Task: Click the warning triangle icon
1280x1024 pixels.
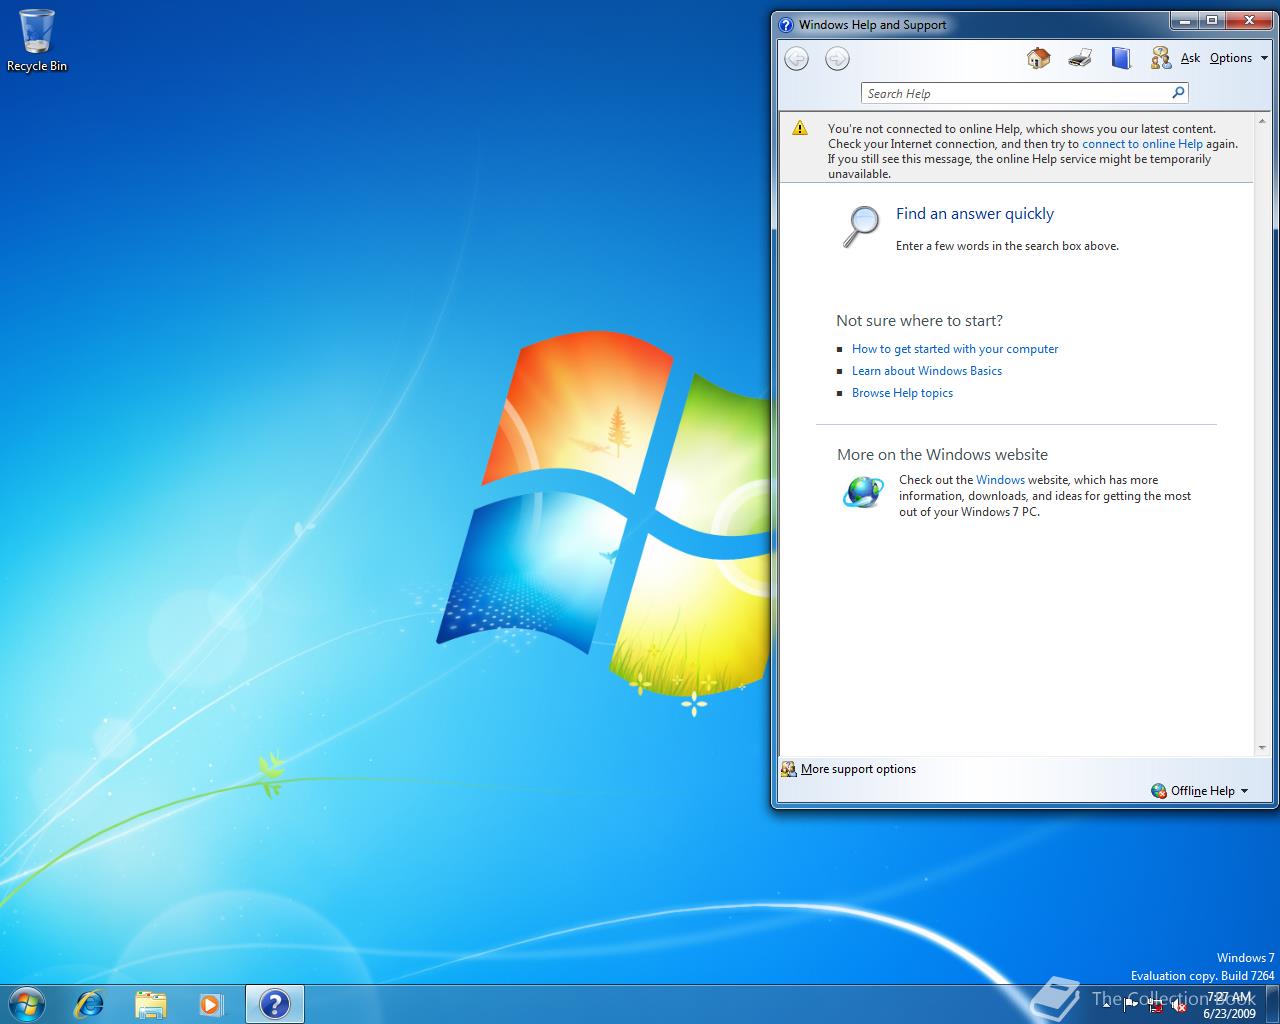Action: pyautogui.click(x=799, y=128)
